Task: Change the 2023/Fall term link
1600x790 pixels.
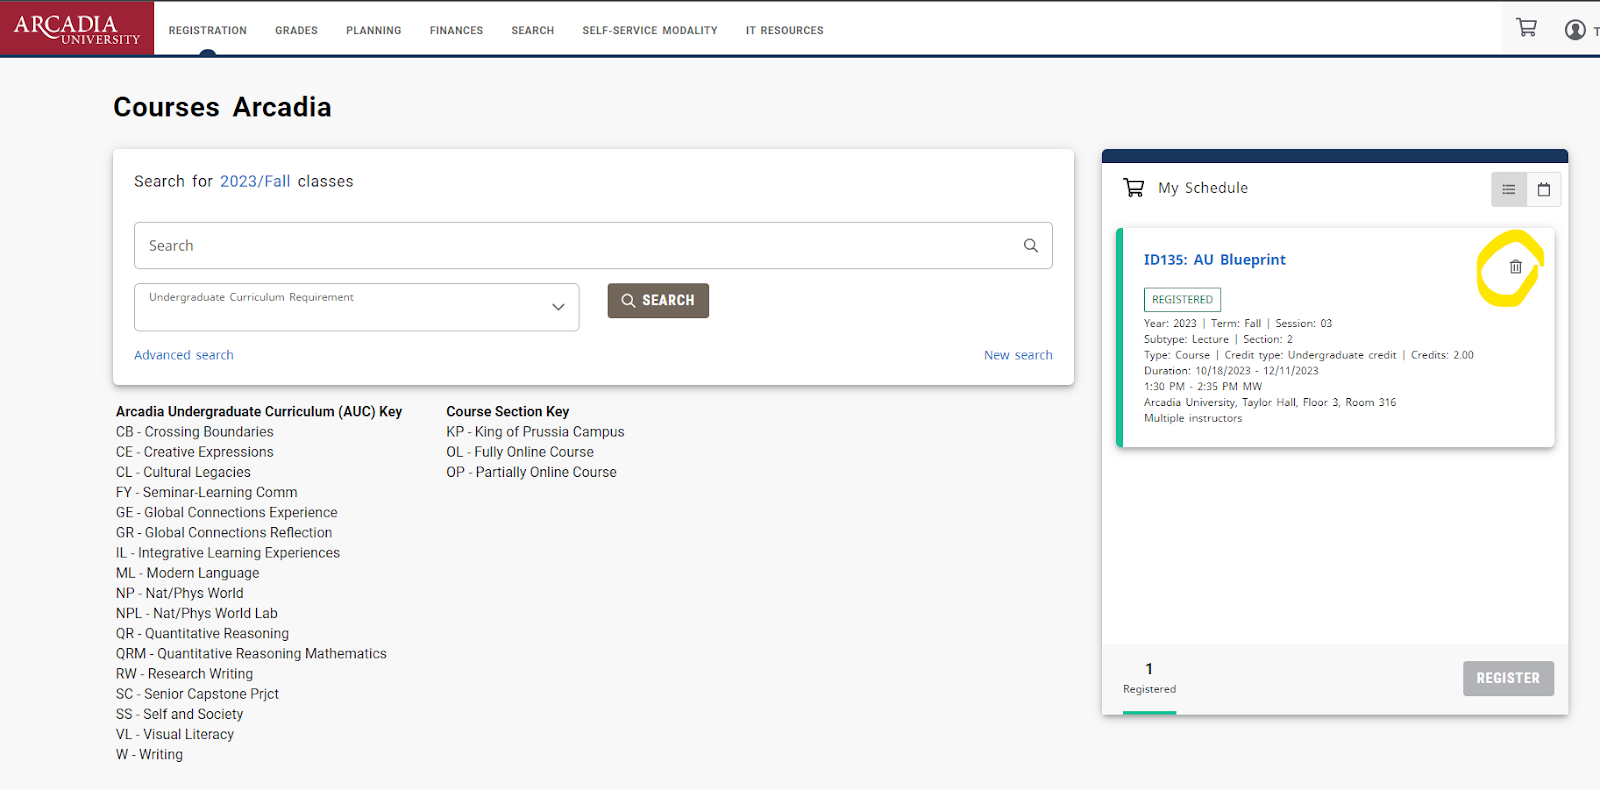Action: tap(255, 181)
